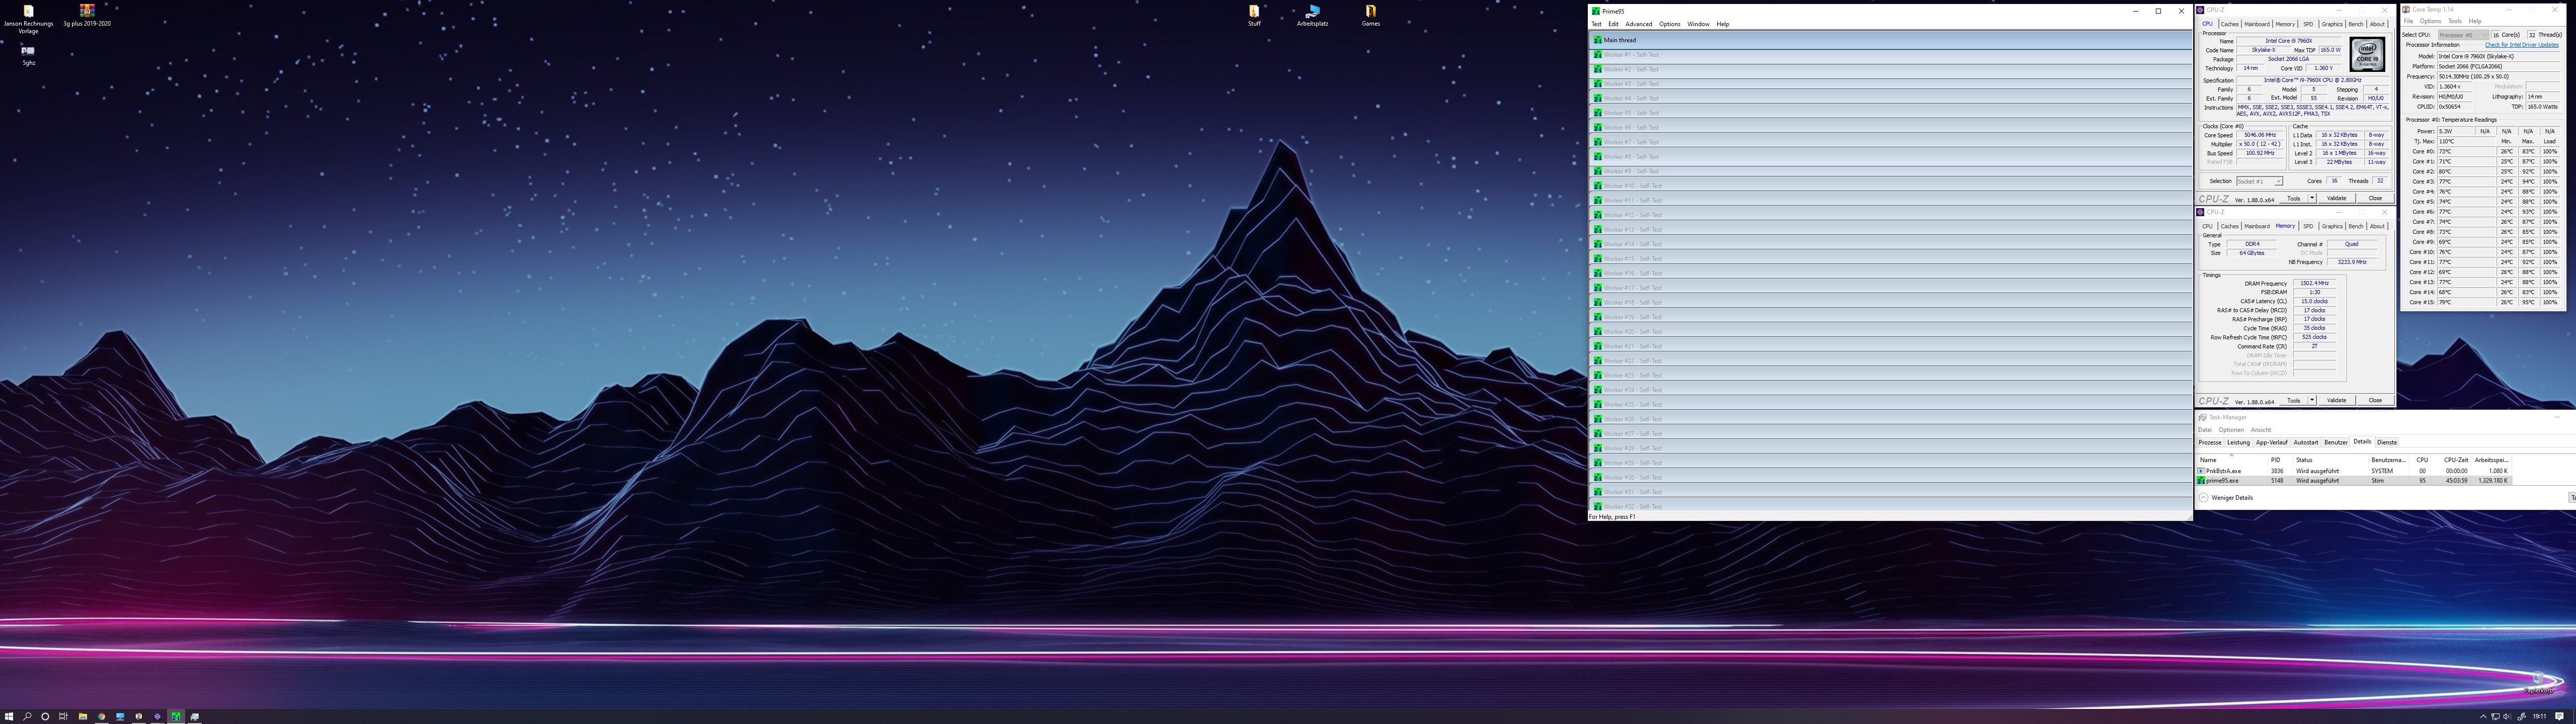The height and width of the screenshot is (724, 2576).
Task: Click Check for Intel Driver Updates link
Action: (x=2521, y=45)
